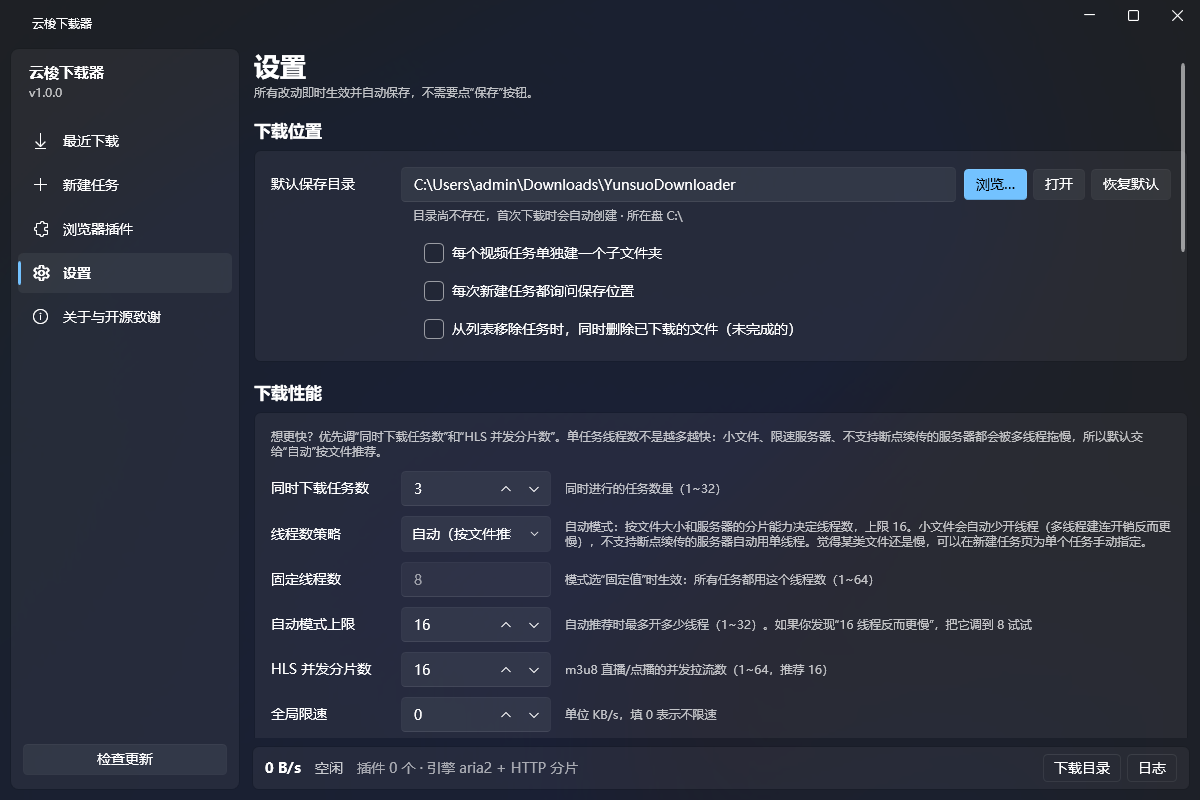Click 目录尚不存在 hint text
The image size is (1200, 800).
(x=548, y=216)
